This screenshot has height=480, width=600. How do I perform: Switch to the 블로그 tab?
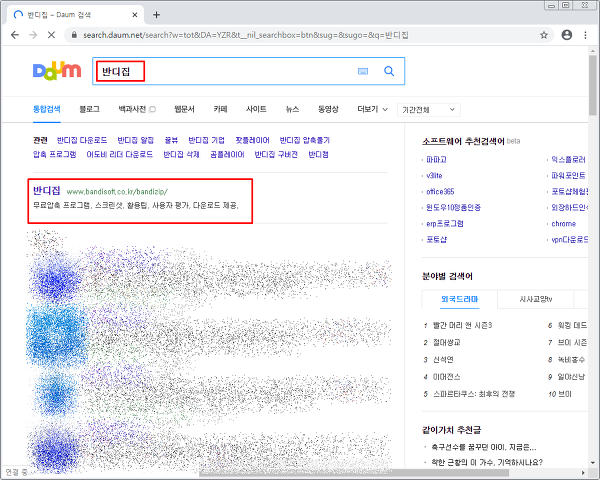(90, 109)
